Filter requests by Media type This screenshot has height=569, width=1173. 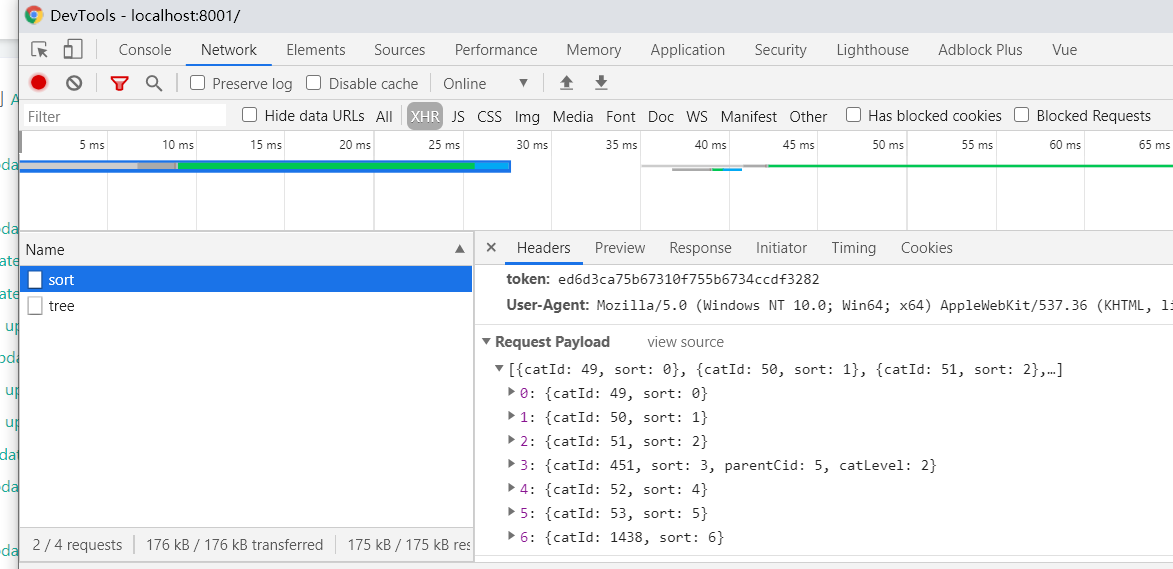573,117
